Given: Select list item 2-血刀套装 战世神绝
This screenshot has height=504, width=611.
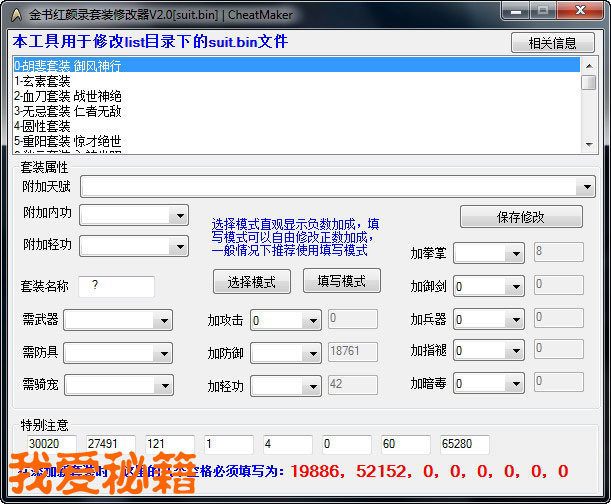Looking at the screenshot, I should [68, 96].
